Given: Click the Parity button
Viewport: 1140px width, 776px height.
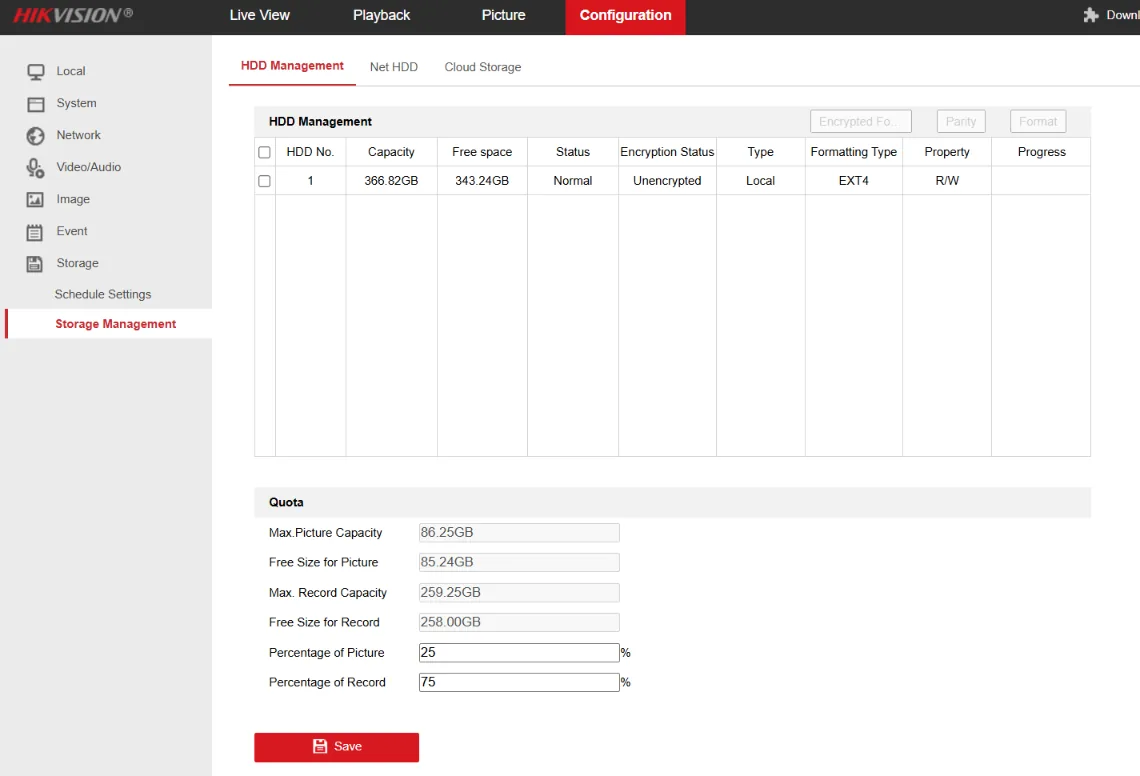Looking at the screenshot, I should coord(961,121).
